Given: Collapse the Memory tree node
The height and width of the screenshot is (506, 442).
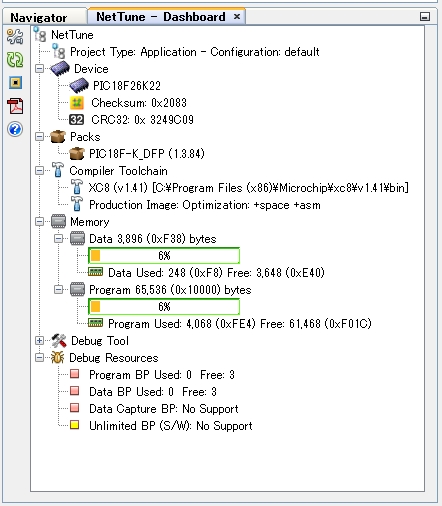Looking at the screenshot, I should (x=39, y=222).
